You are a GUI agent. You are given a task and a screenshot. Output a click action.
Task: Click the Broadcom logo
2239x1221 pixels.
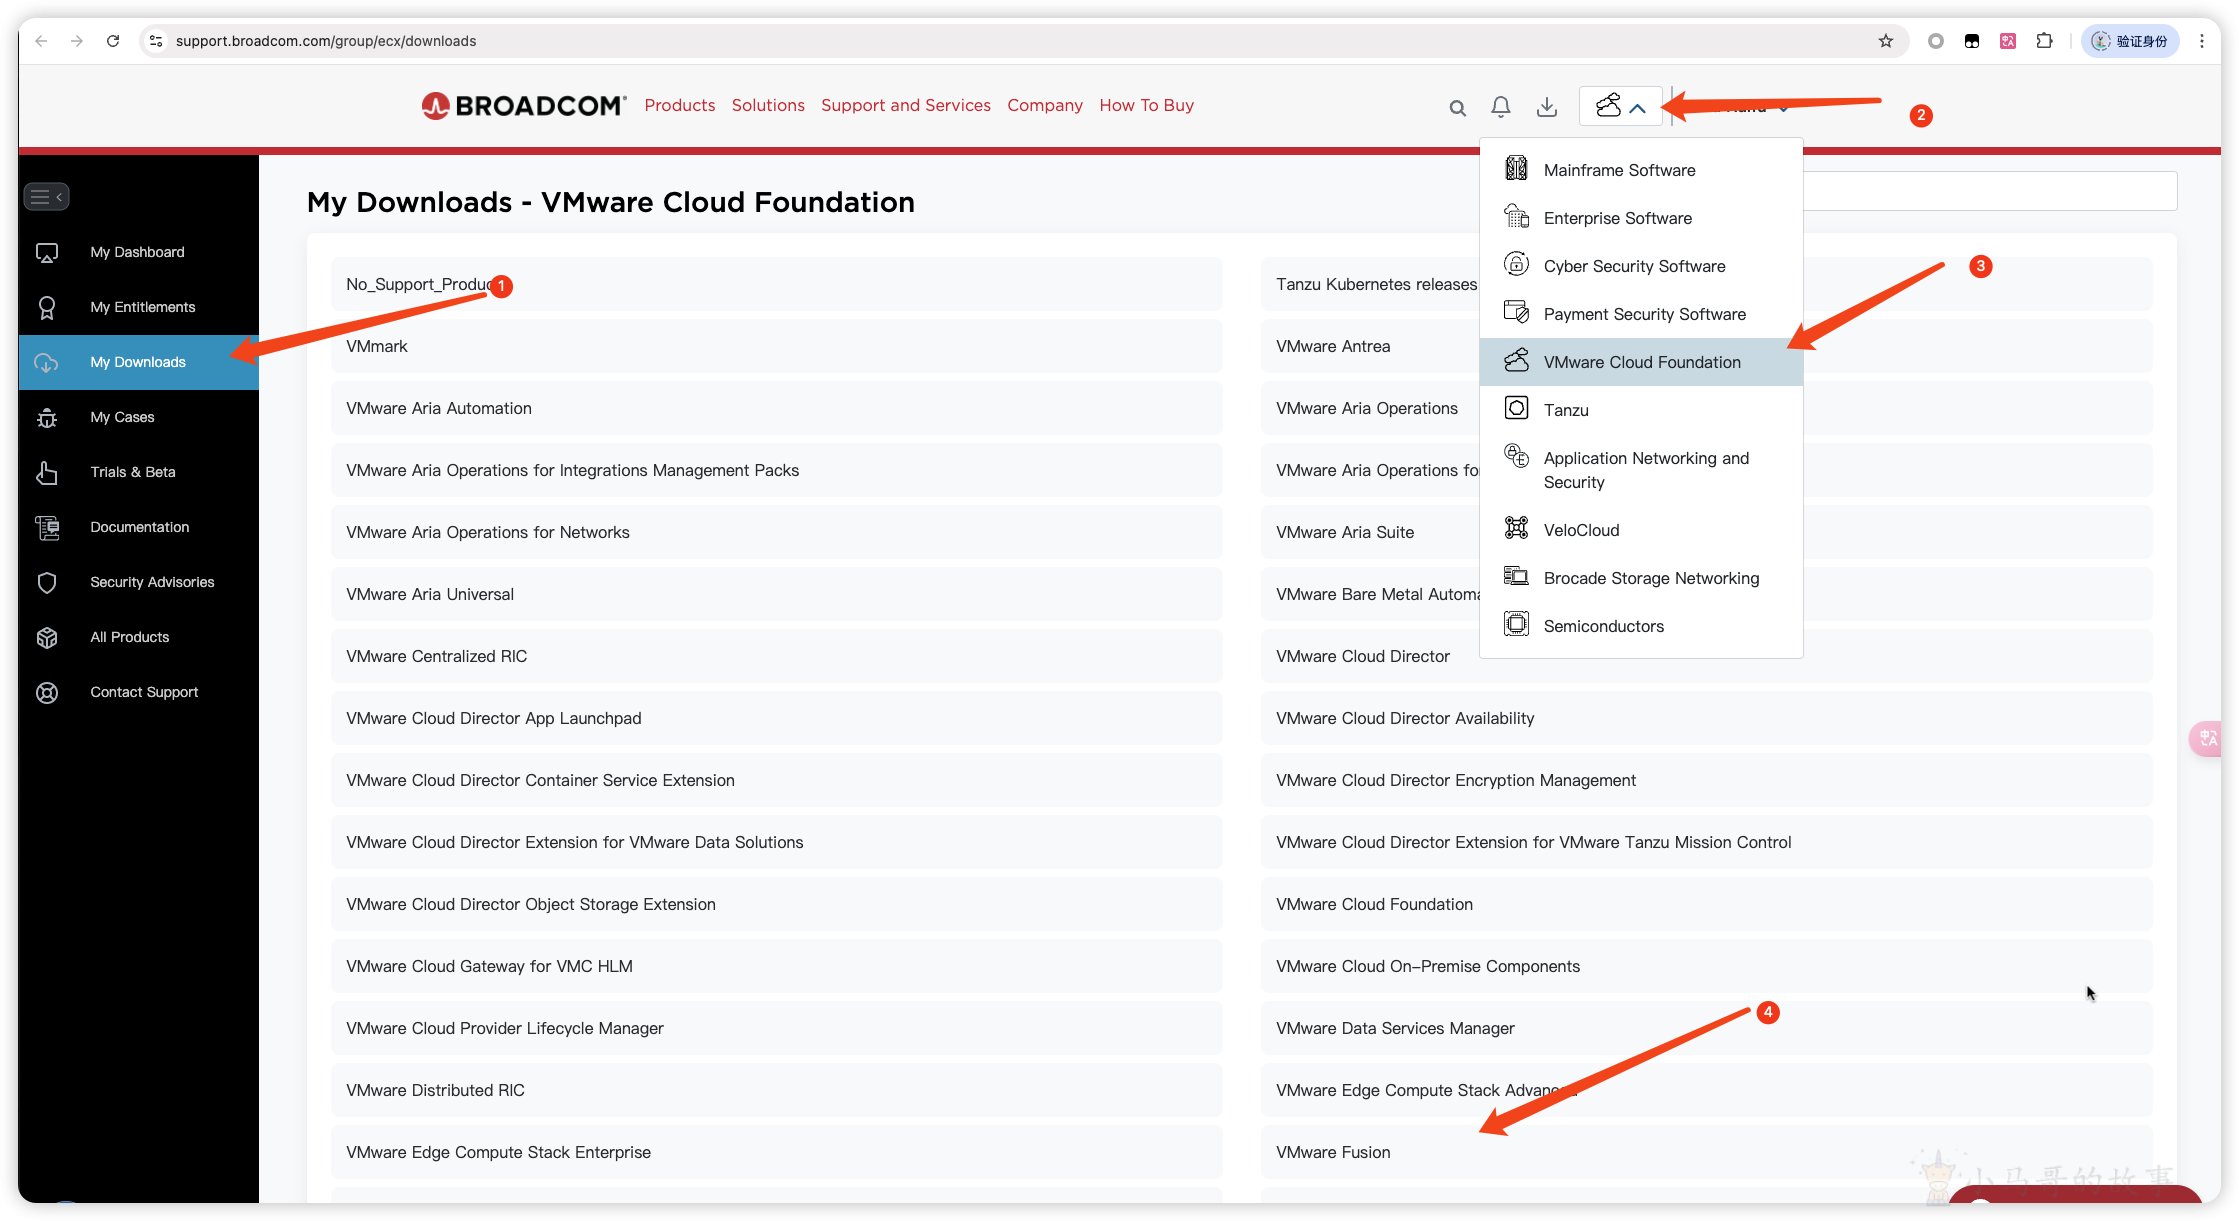click(524, 106)
